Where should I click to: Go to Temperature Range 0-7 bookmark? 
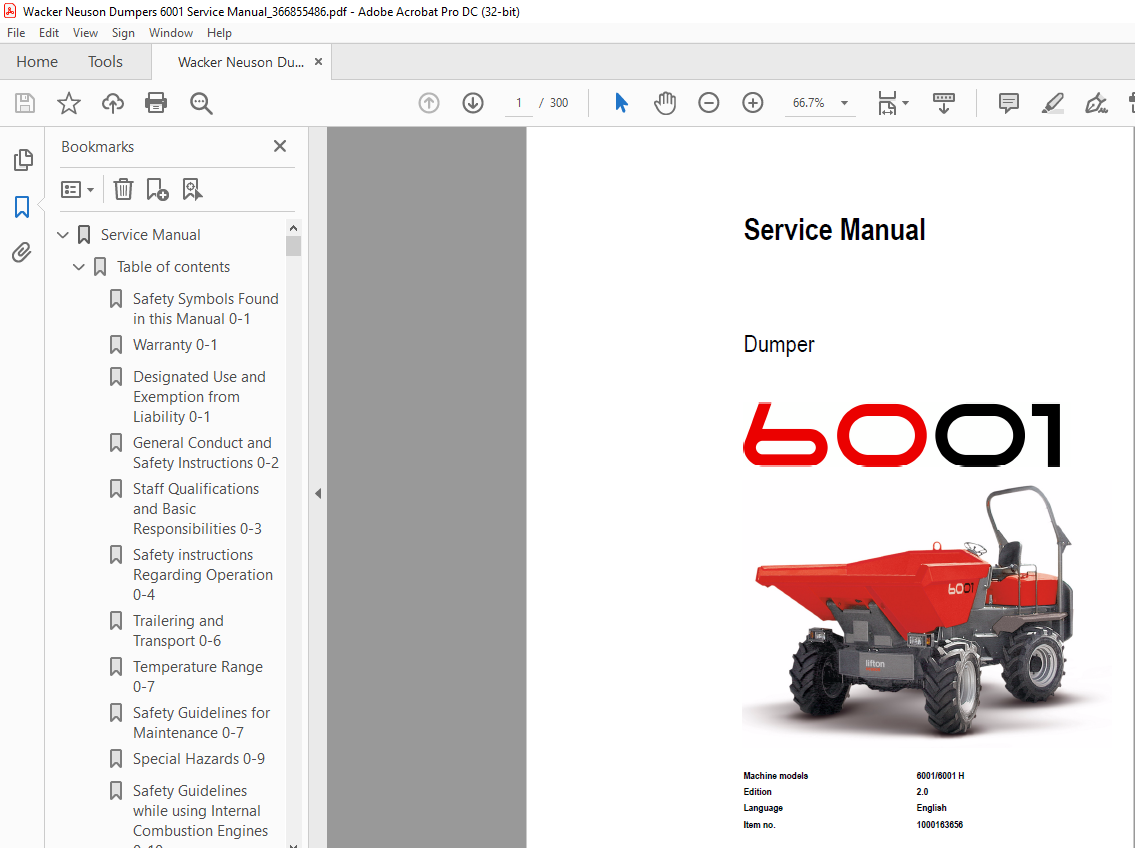point(198,677)
